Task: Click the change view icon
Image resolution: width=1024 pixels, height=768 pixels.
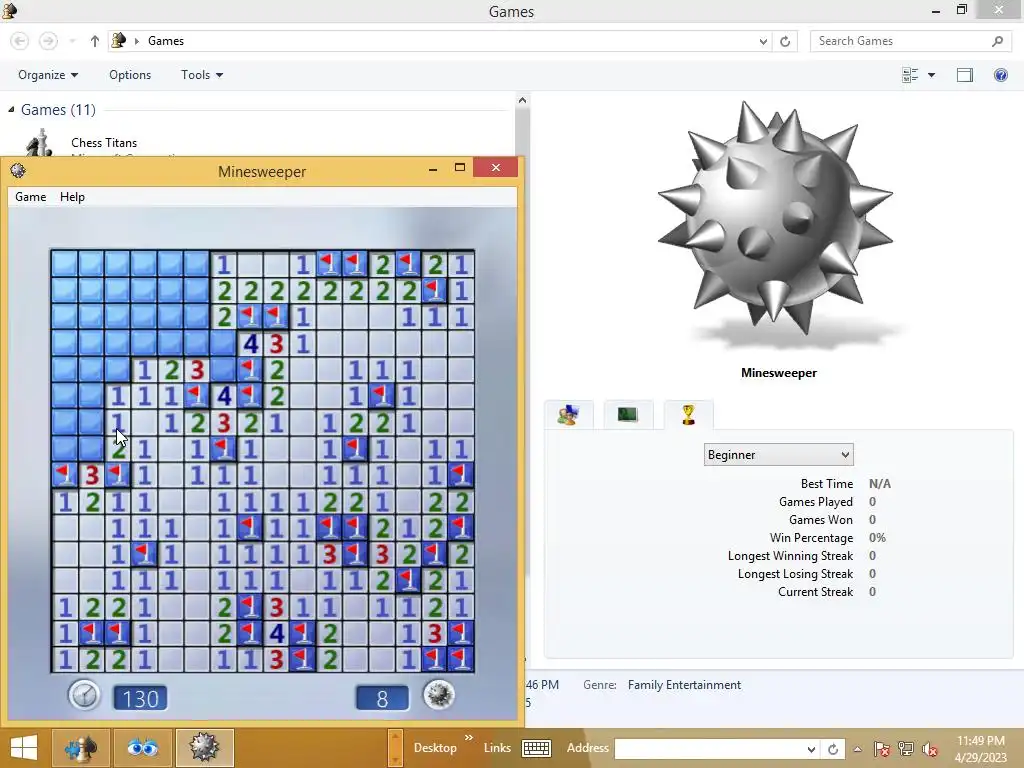Action: [910, 75]
